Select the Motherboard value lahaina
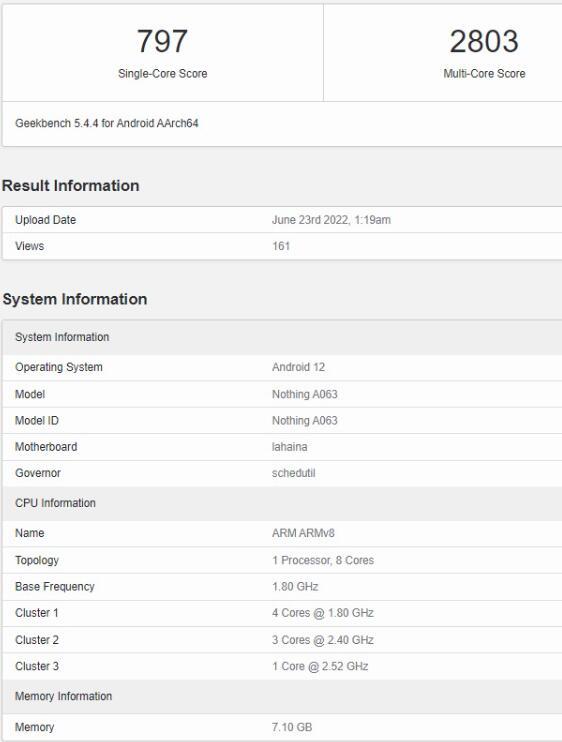562x742 pixels. (290, 447)
